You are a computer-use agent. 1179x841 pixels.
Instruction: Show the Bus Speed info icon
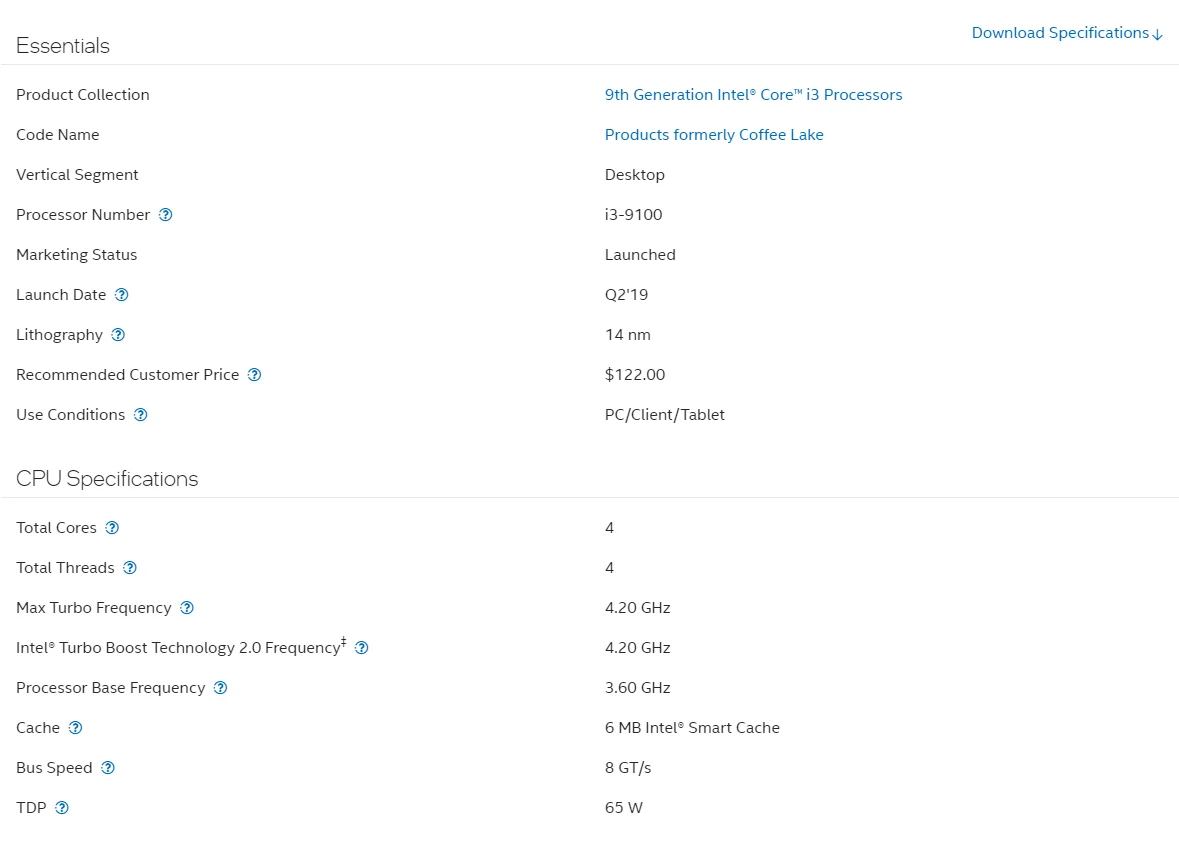click(x=108, y=768)
